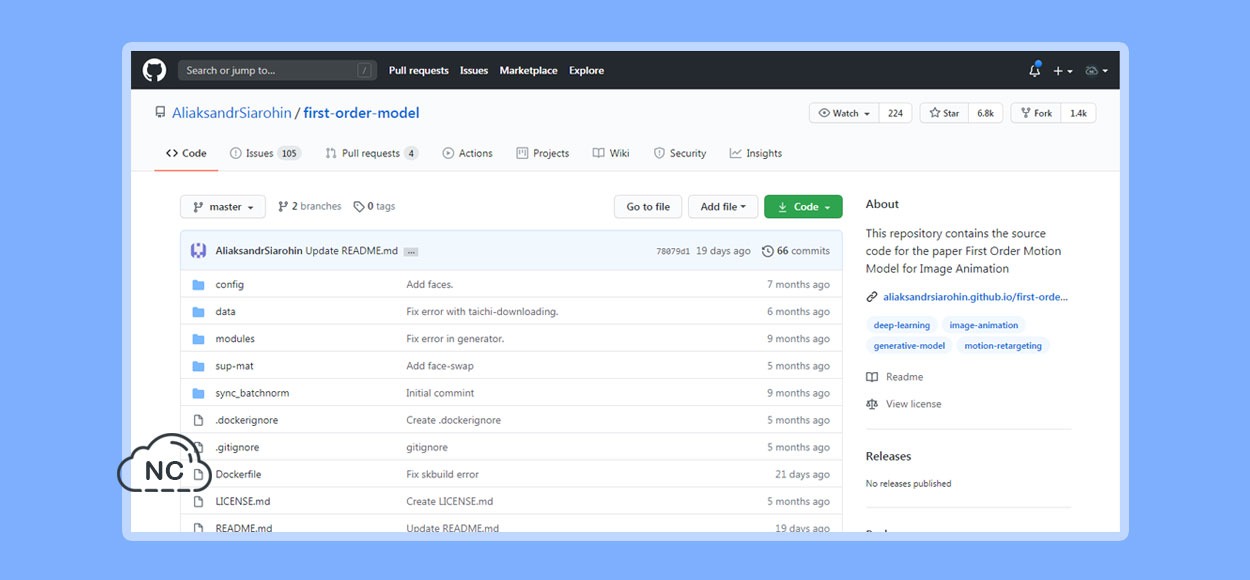Click the folder icon for modules
1250x580 pixels.
[198, 339]
